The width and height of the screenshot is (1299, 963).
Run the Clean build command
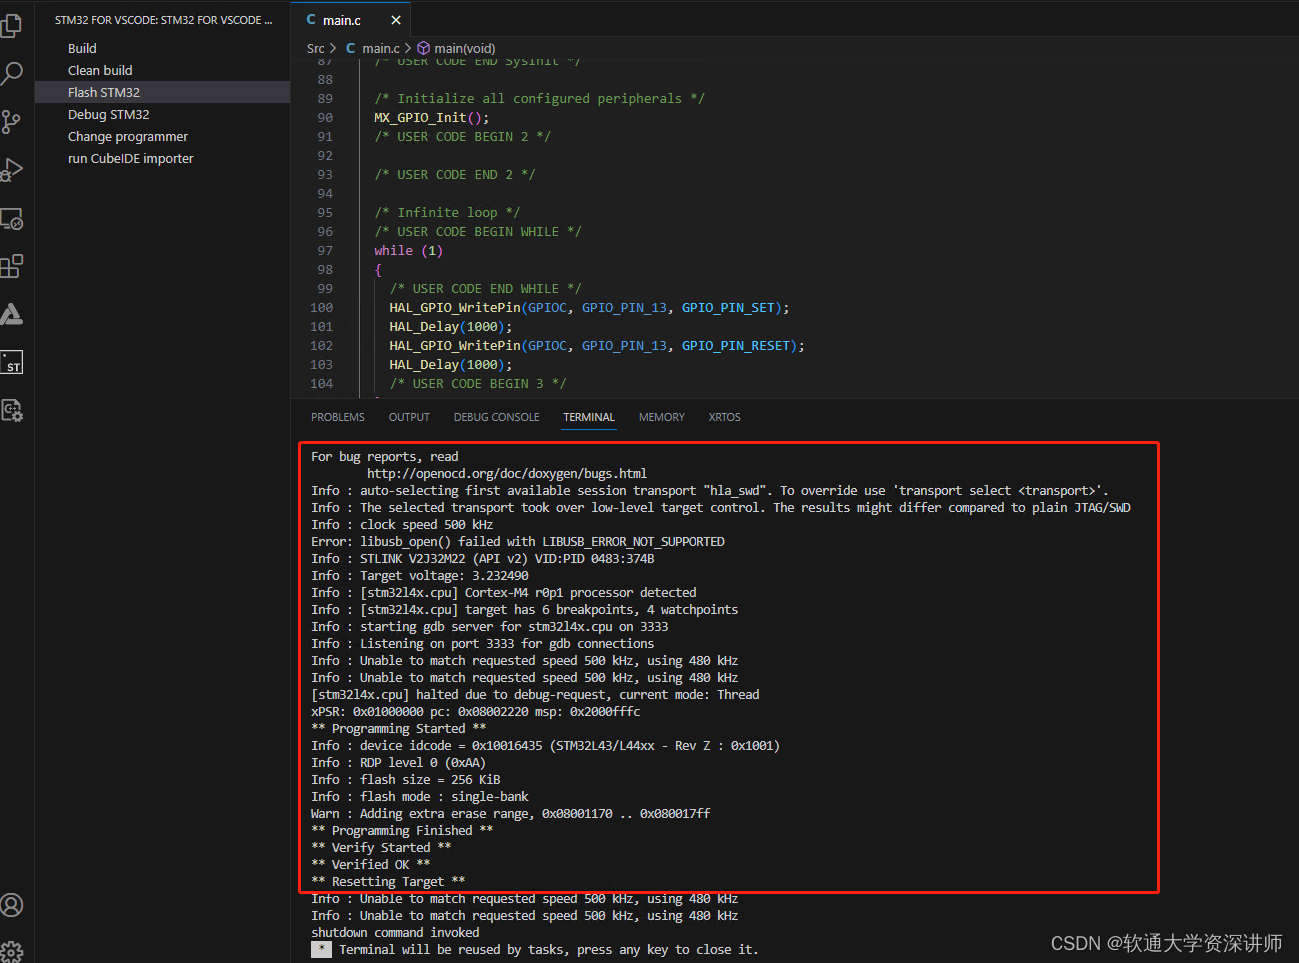(x=162, y=70)
